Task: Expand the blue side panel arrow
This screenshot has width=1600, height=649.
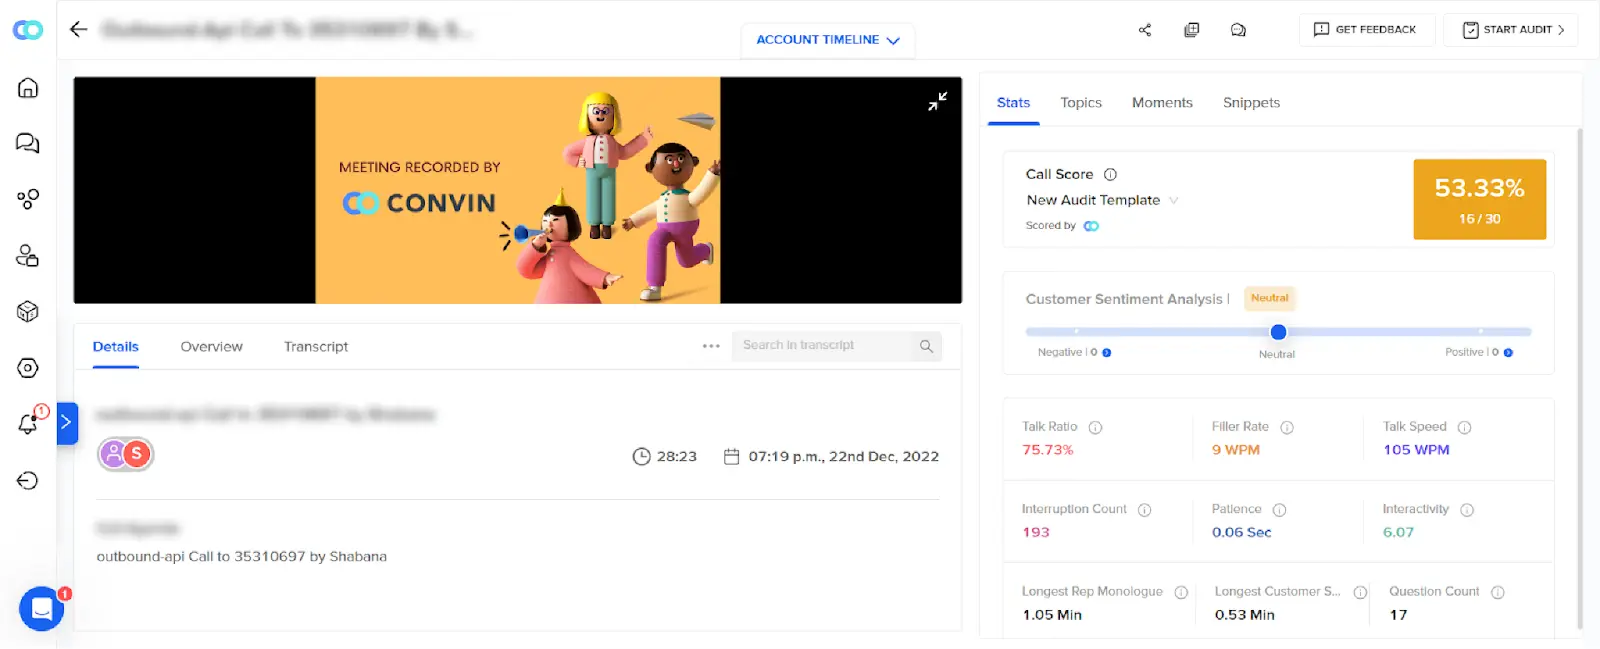Action: (x=67, y=423)
